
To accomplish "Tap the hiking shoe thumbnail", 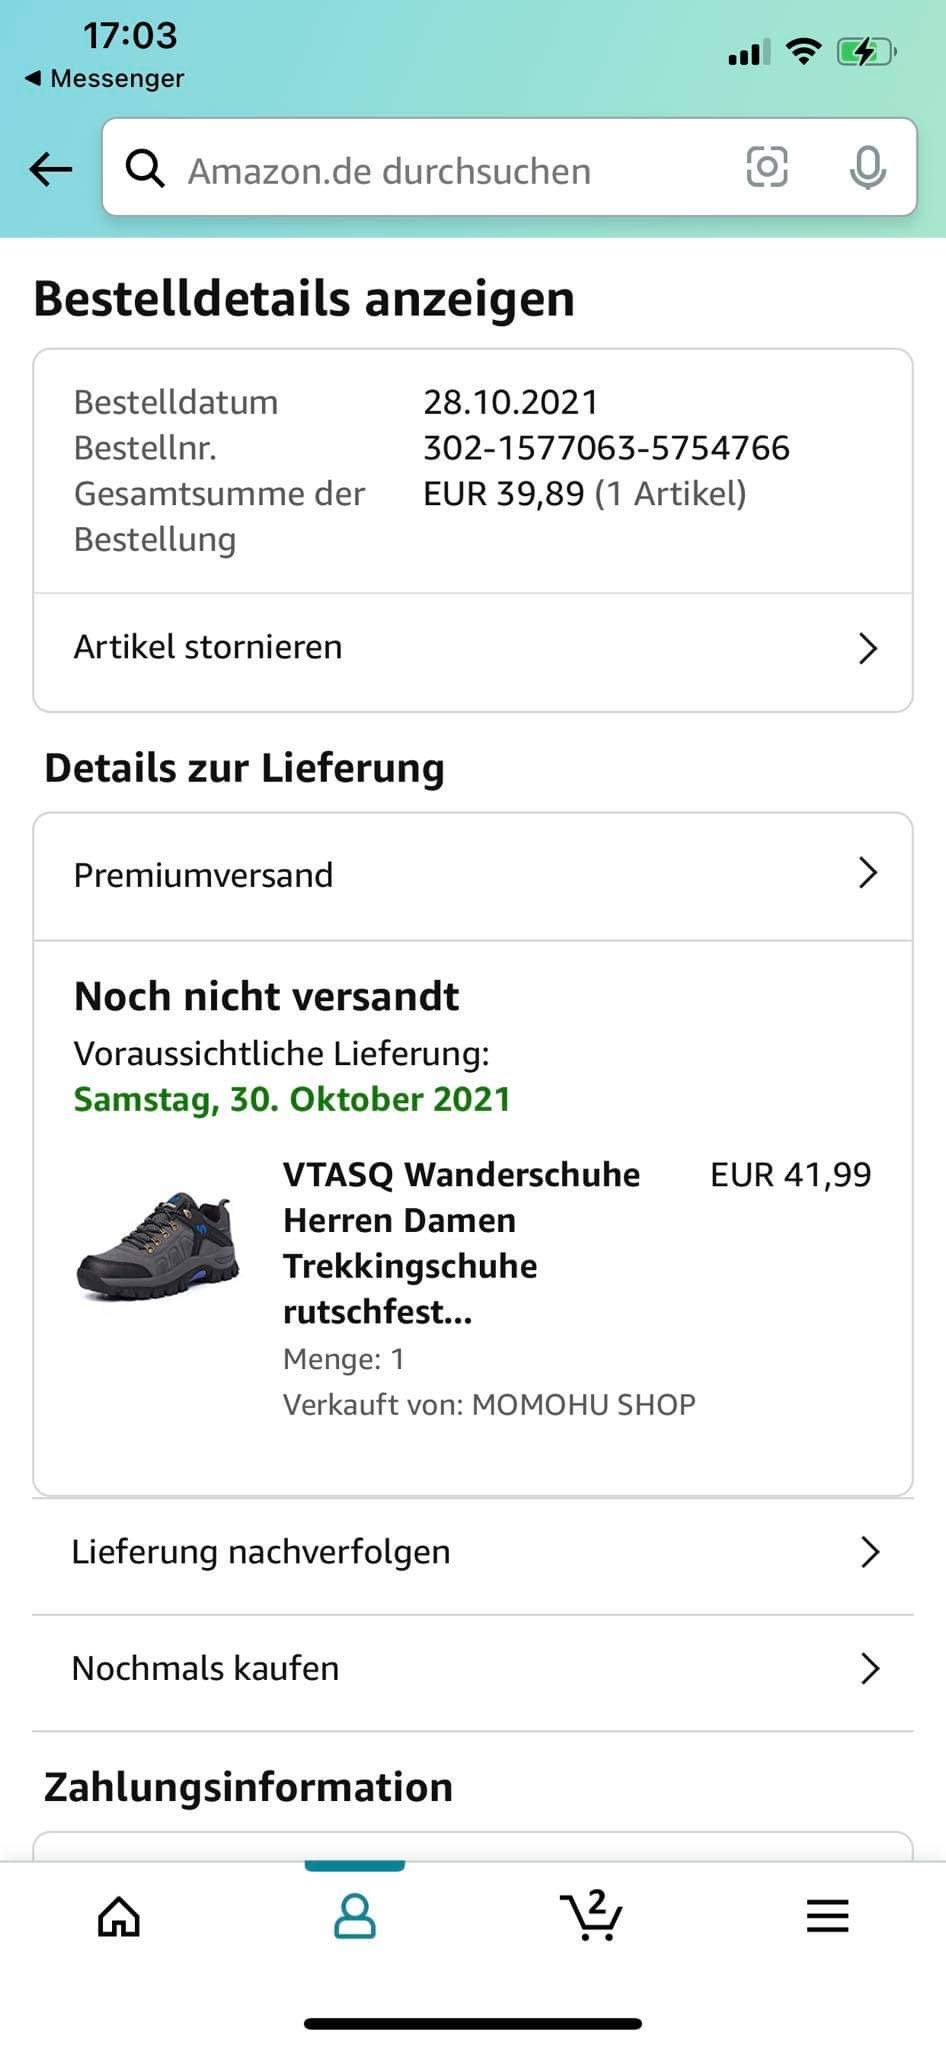I will (x=158, y=1244).
